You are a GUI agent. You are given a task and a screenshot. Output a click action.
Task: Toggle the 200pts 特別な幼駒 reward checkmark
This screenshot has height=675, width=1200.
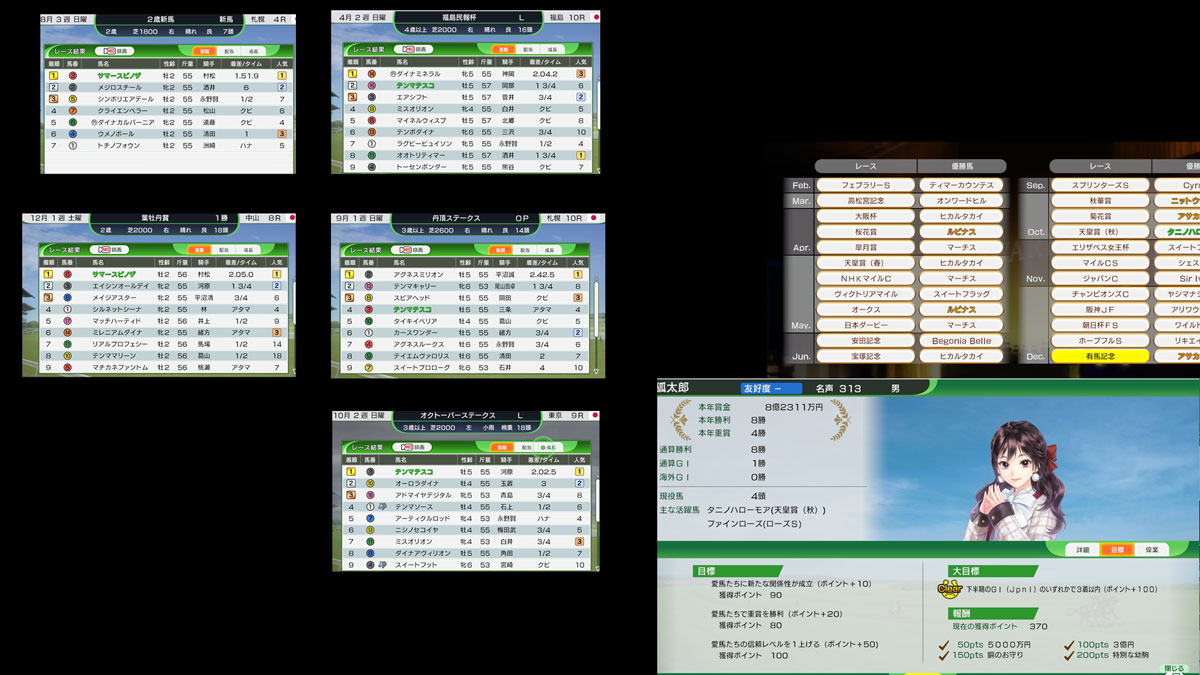click(1068, 656)
